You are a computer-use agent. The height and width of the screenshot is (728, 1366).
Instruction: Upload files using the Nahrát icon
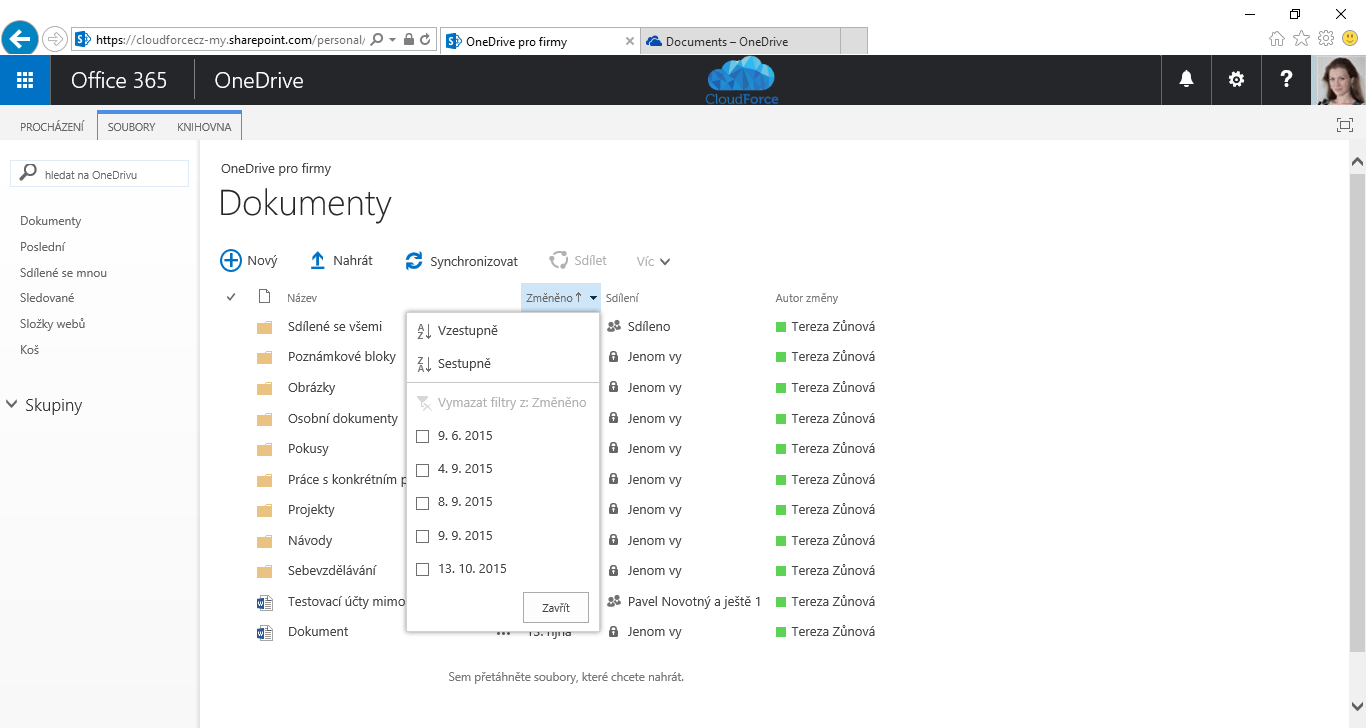pos(315,260)
